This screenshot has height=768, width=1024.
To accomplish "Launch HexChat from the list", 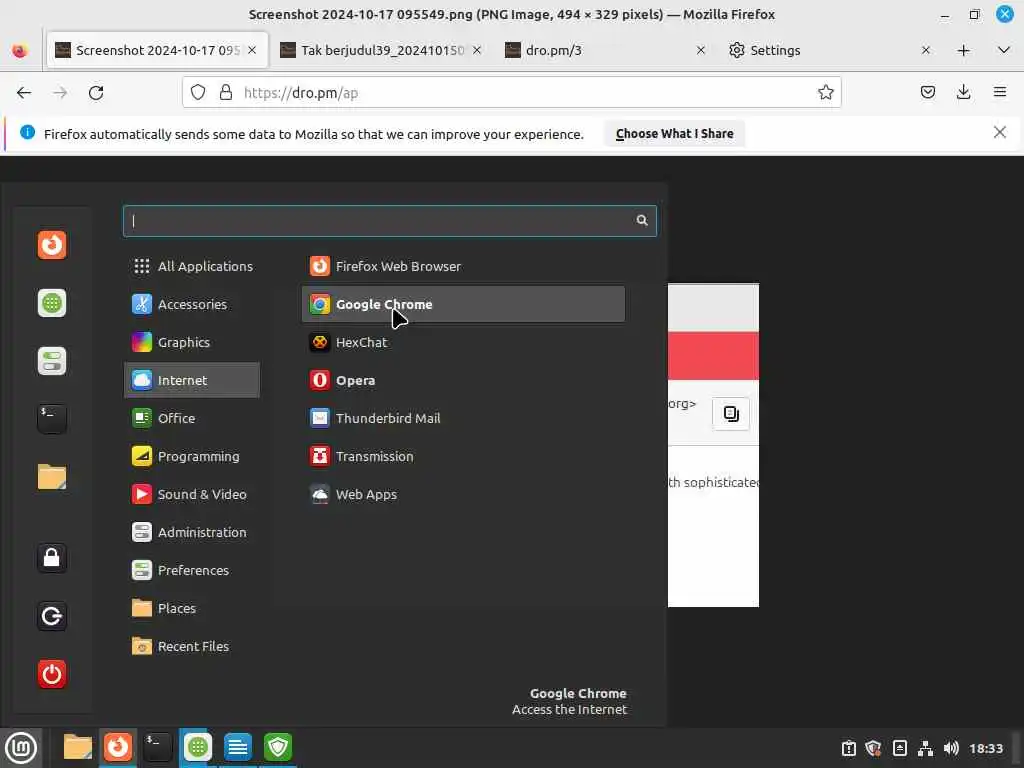I will click(x=463, y=342).
